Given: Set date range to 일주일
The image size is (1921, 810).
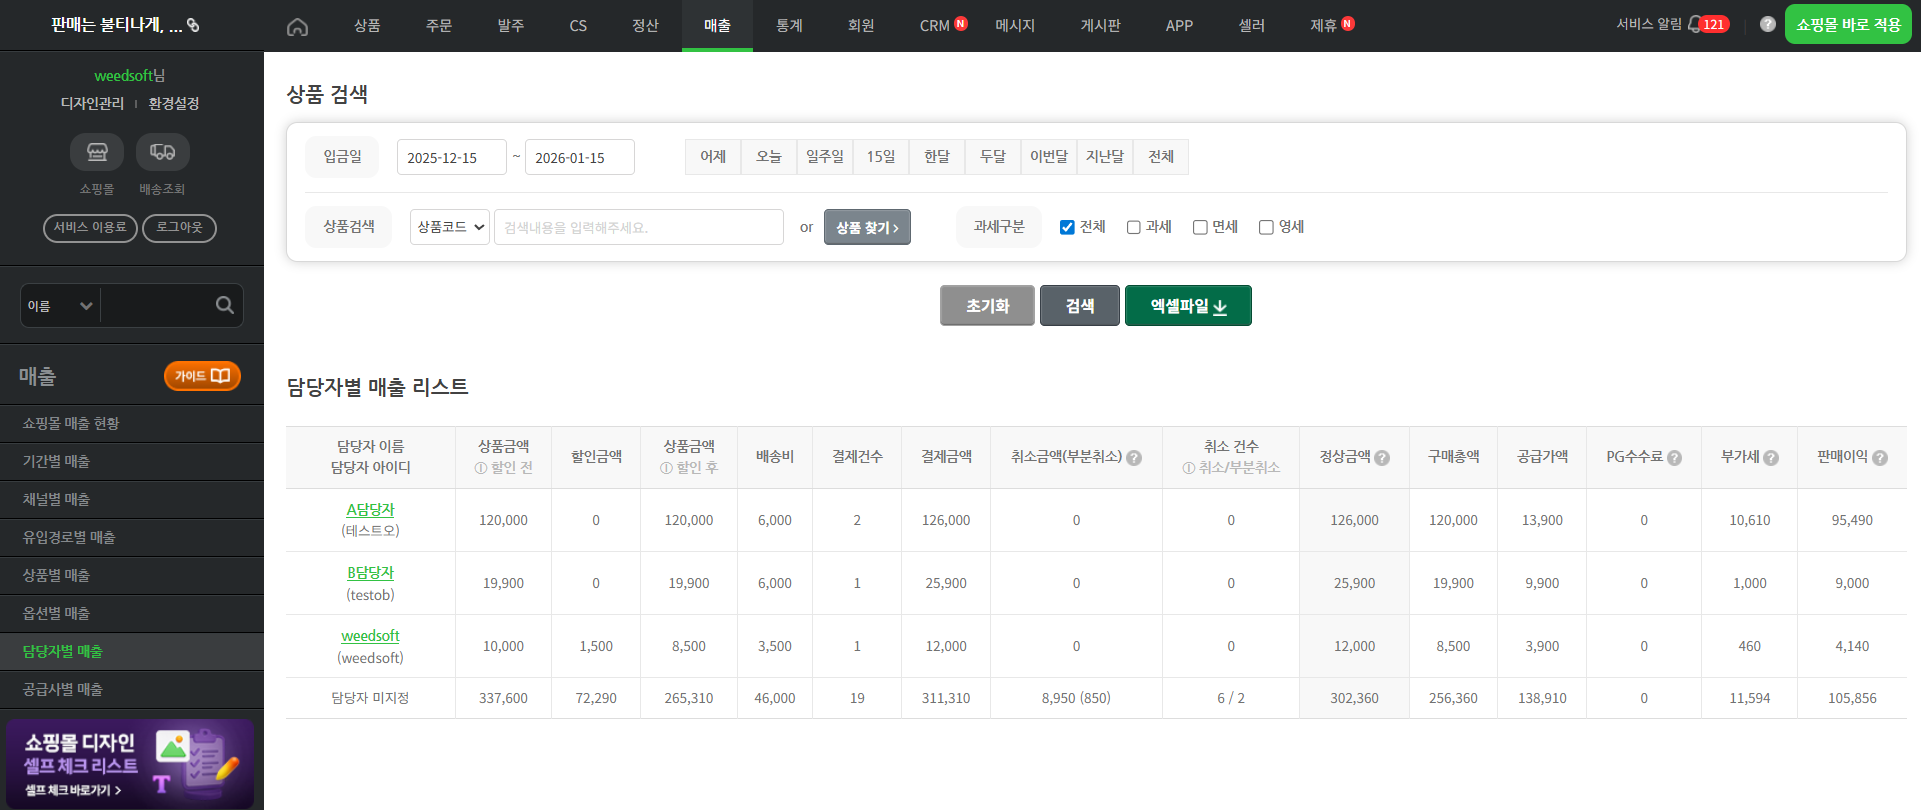Looking at the screenshot, I should coord(825,157).
